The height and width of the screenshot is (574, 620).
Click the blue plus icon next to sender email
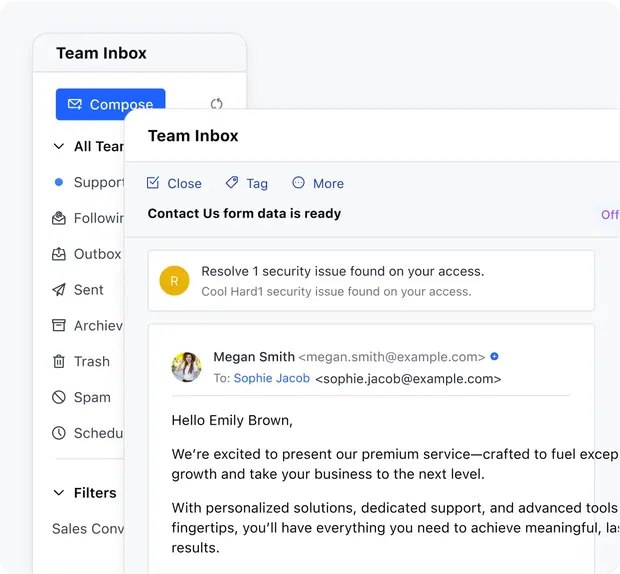click(494, 357)
